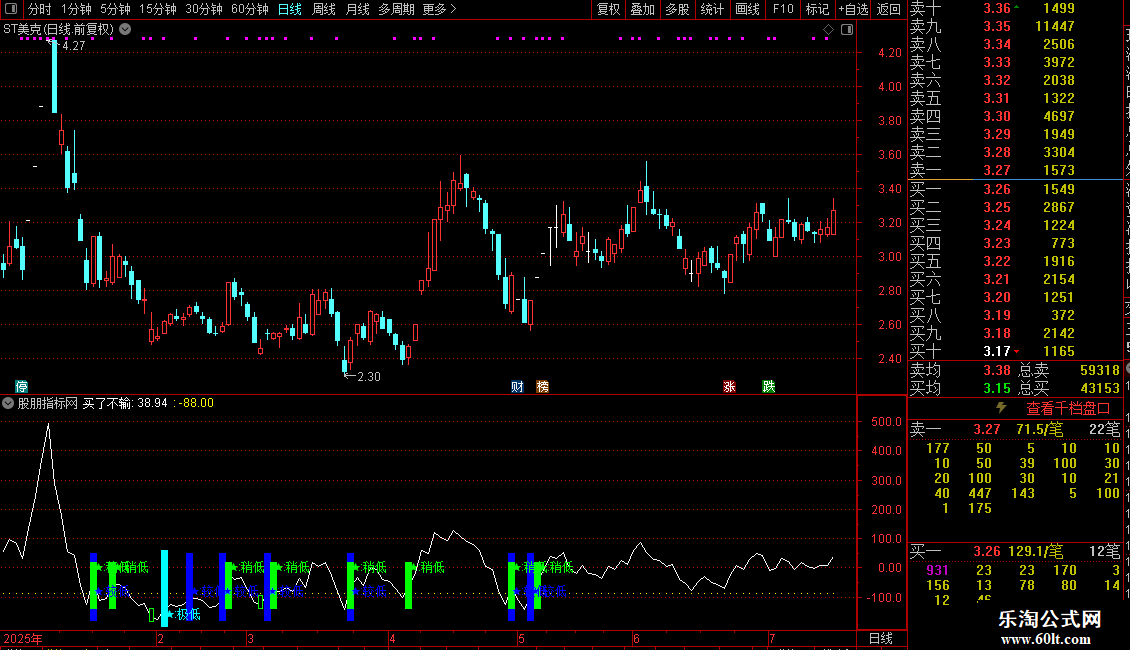Click the 榜 ranking marker icon
The image size is (1130, 650).
(x=542, y=386)
